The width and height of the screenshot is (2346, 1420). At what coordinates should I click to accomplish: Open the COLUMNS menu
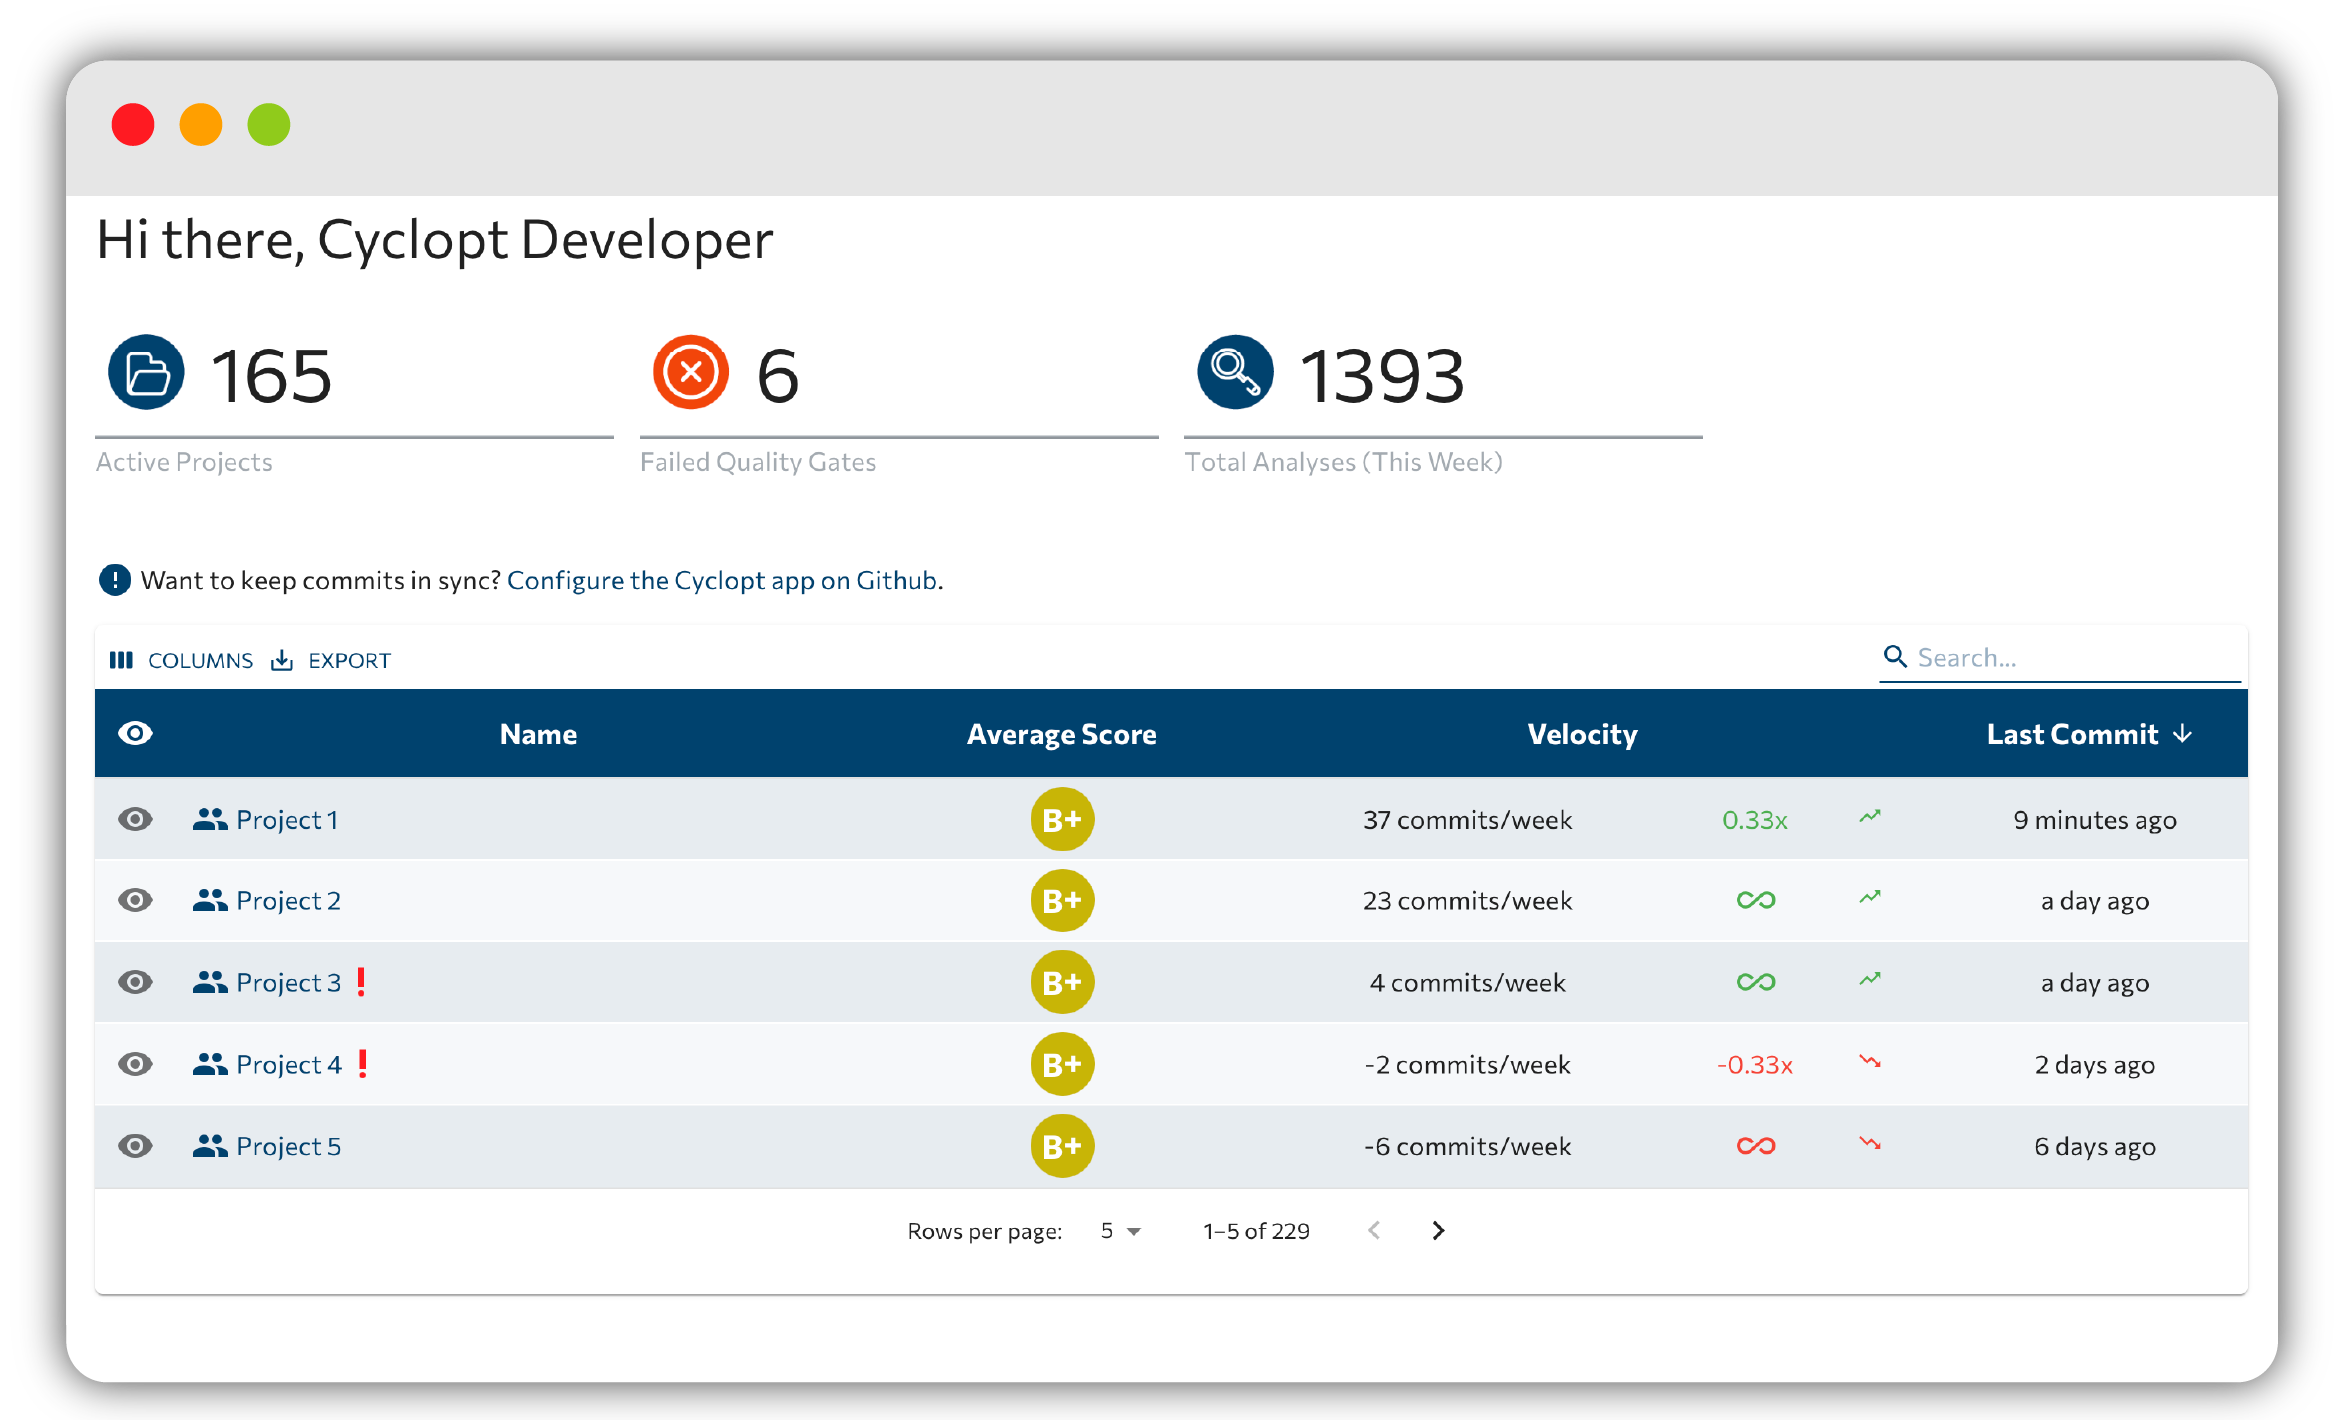tap(181, 660)
